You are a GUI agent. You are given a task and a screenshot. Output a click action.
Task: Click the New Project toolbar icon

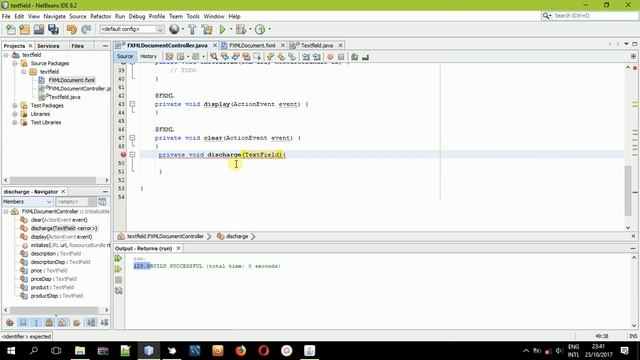pos(24,29)
